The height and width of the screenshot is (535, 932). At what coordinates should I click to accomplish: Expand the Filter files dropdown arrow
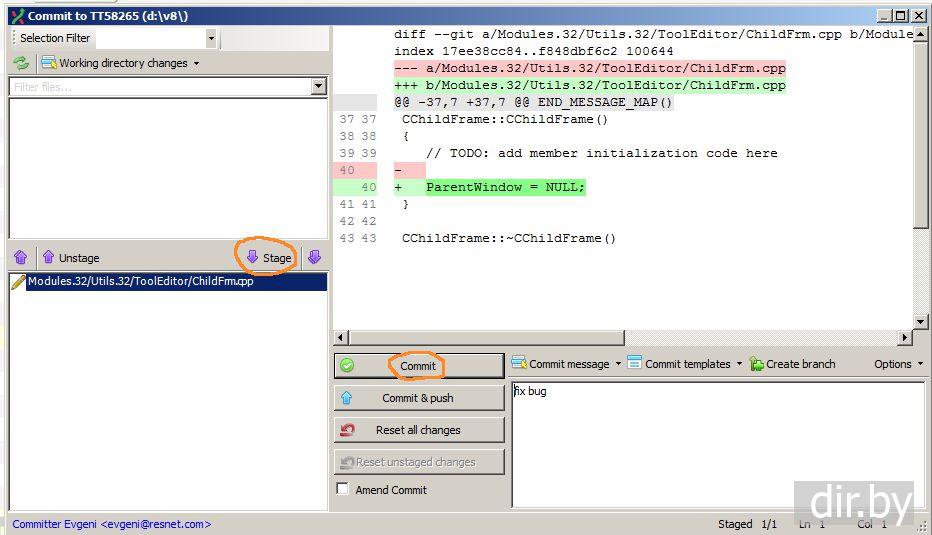click(x=319, y=87)
